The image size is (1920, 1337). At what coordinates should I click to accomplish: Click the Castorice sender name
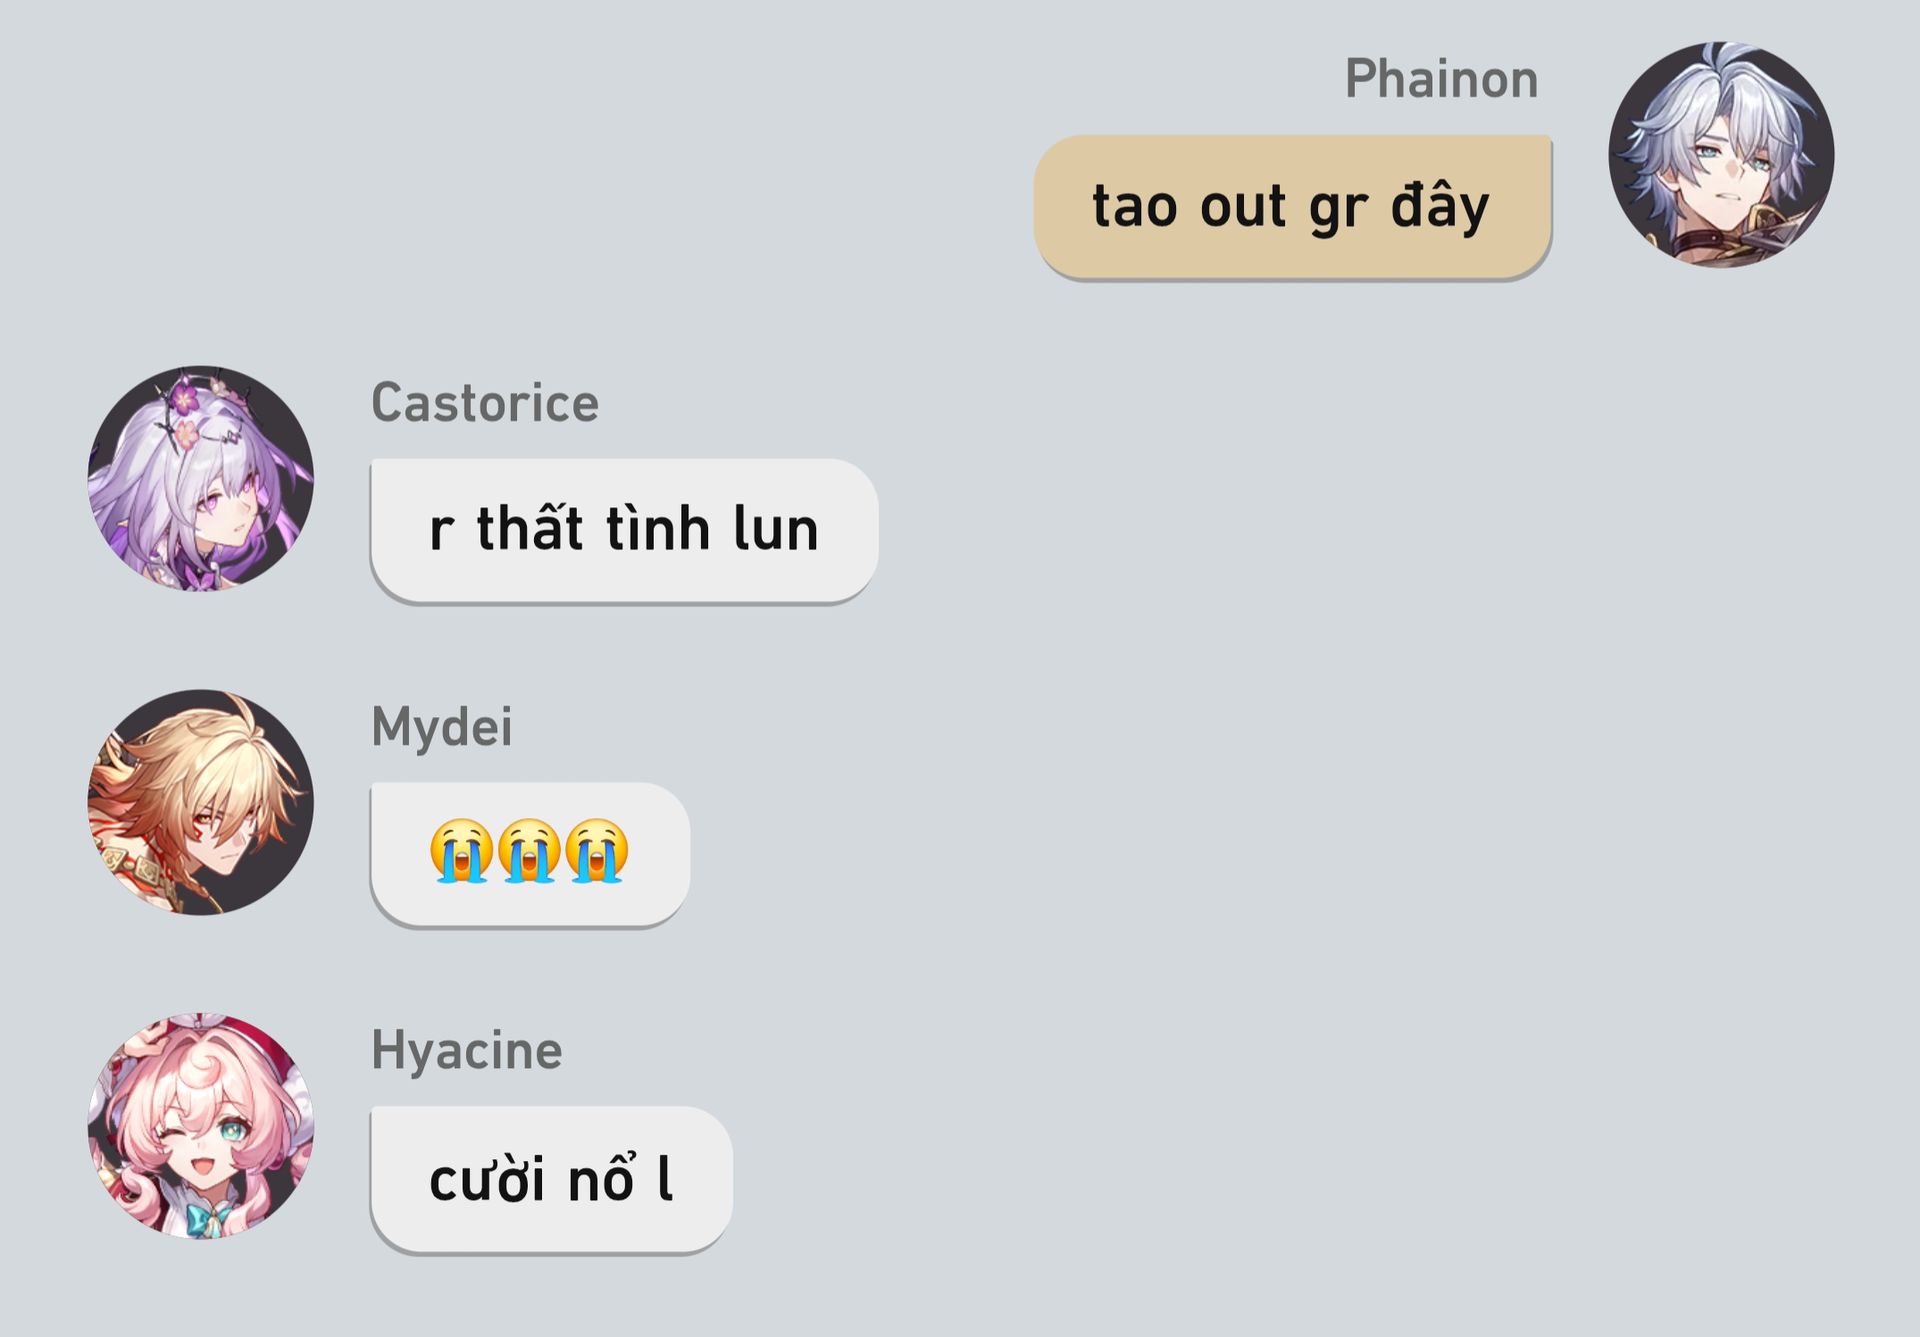(485, 403)
